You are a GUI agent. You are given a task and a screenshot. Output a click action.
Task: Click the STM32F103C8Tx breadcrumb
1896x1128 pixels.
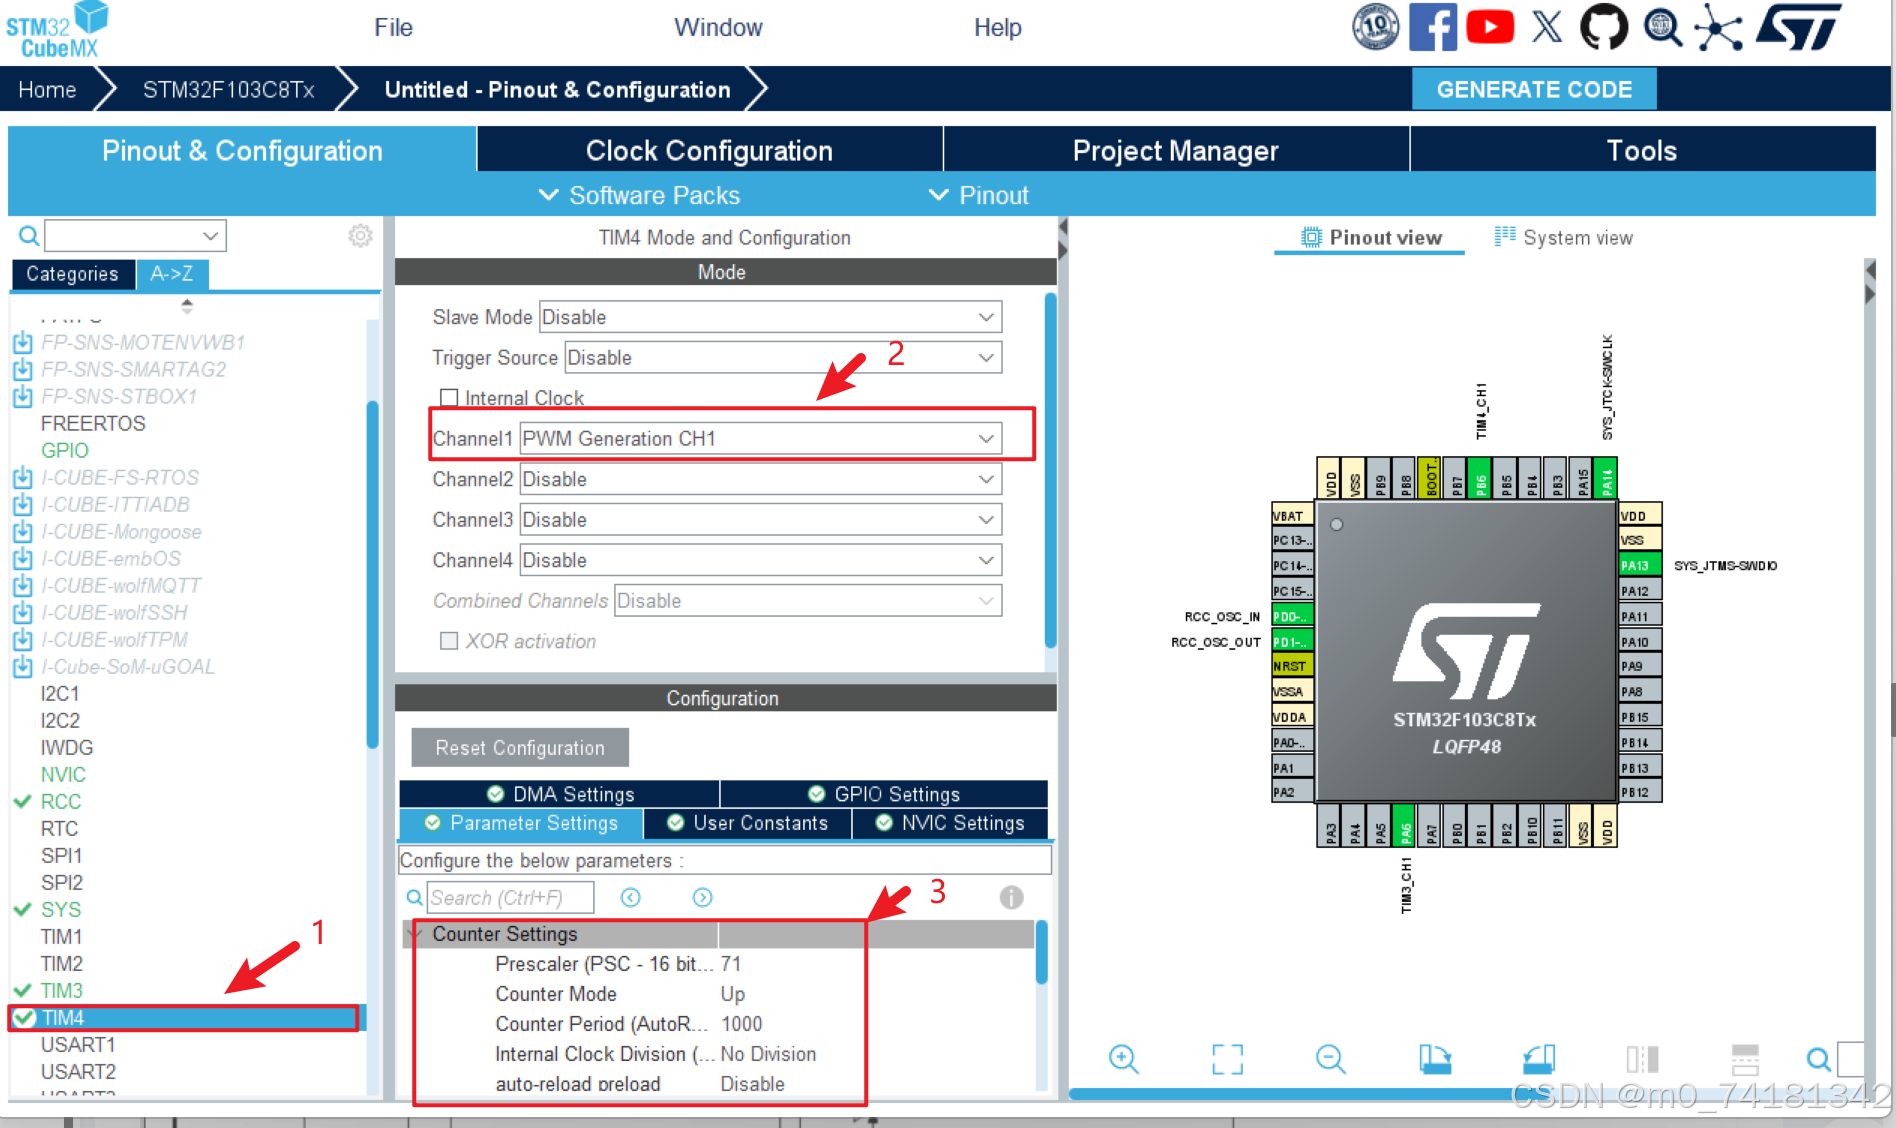pos(228,90)
